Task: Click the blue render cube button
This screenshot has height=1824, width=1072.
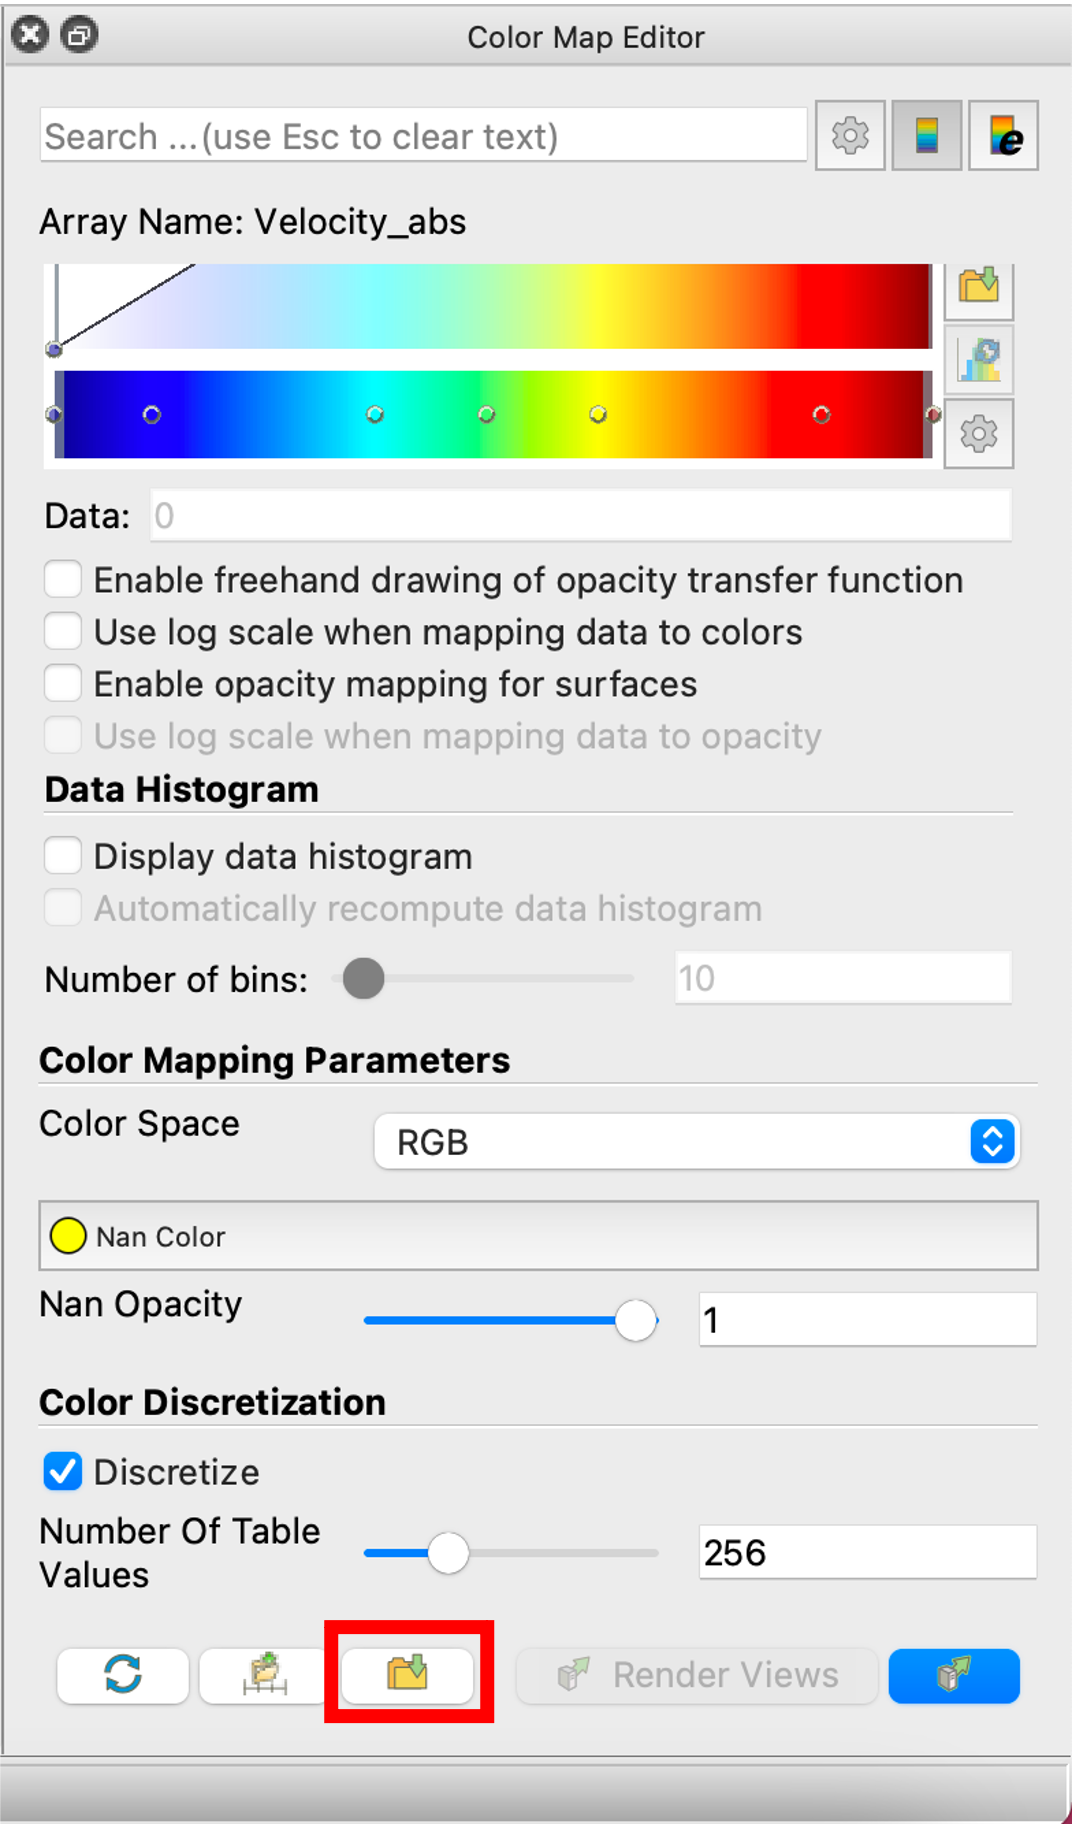Action: 954,1675
